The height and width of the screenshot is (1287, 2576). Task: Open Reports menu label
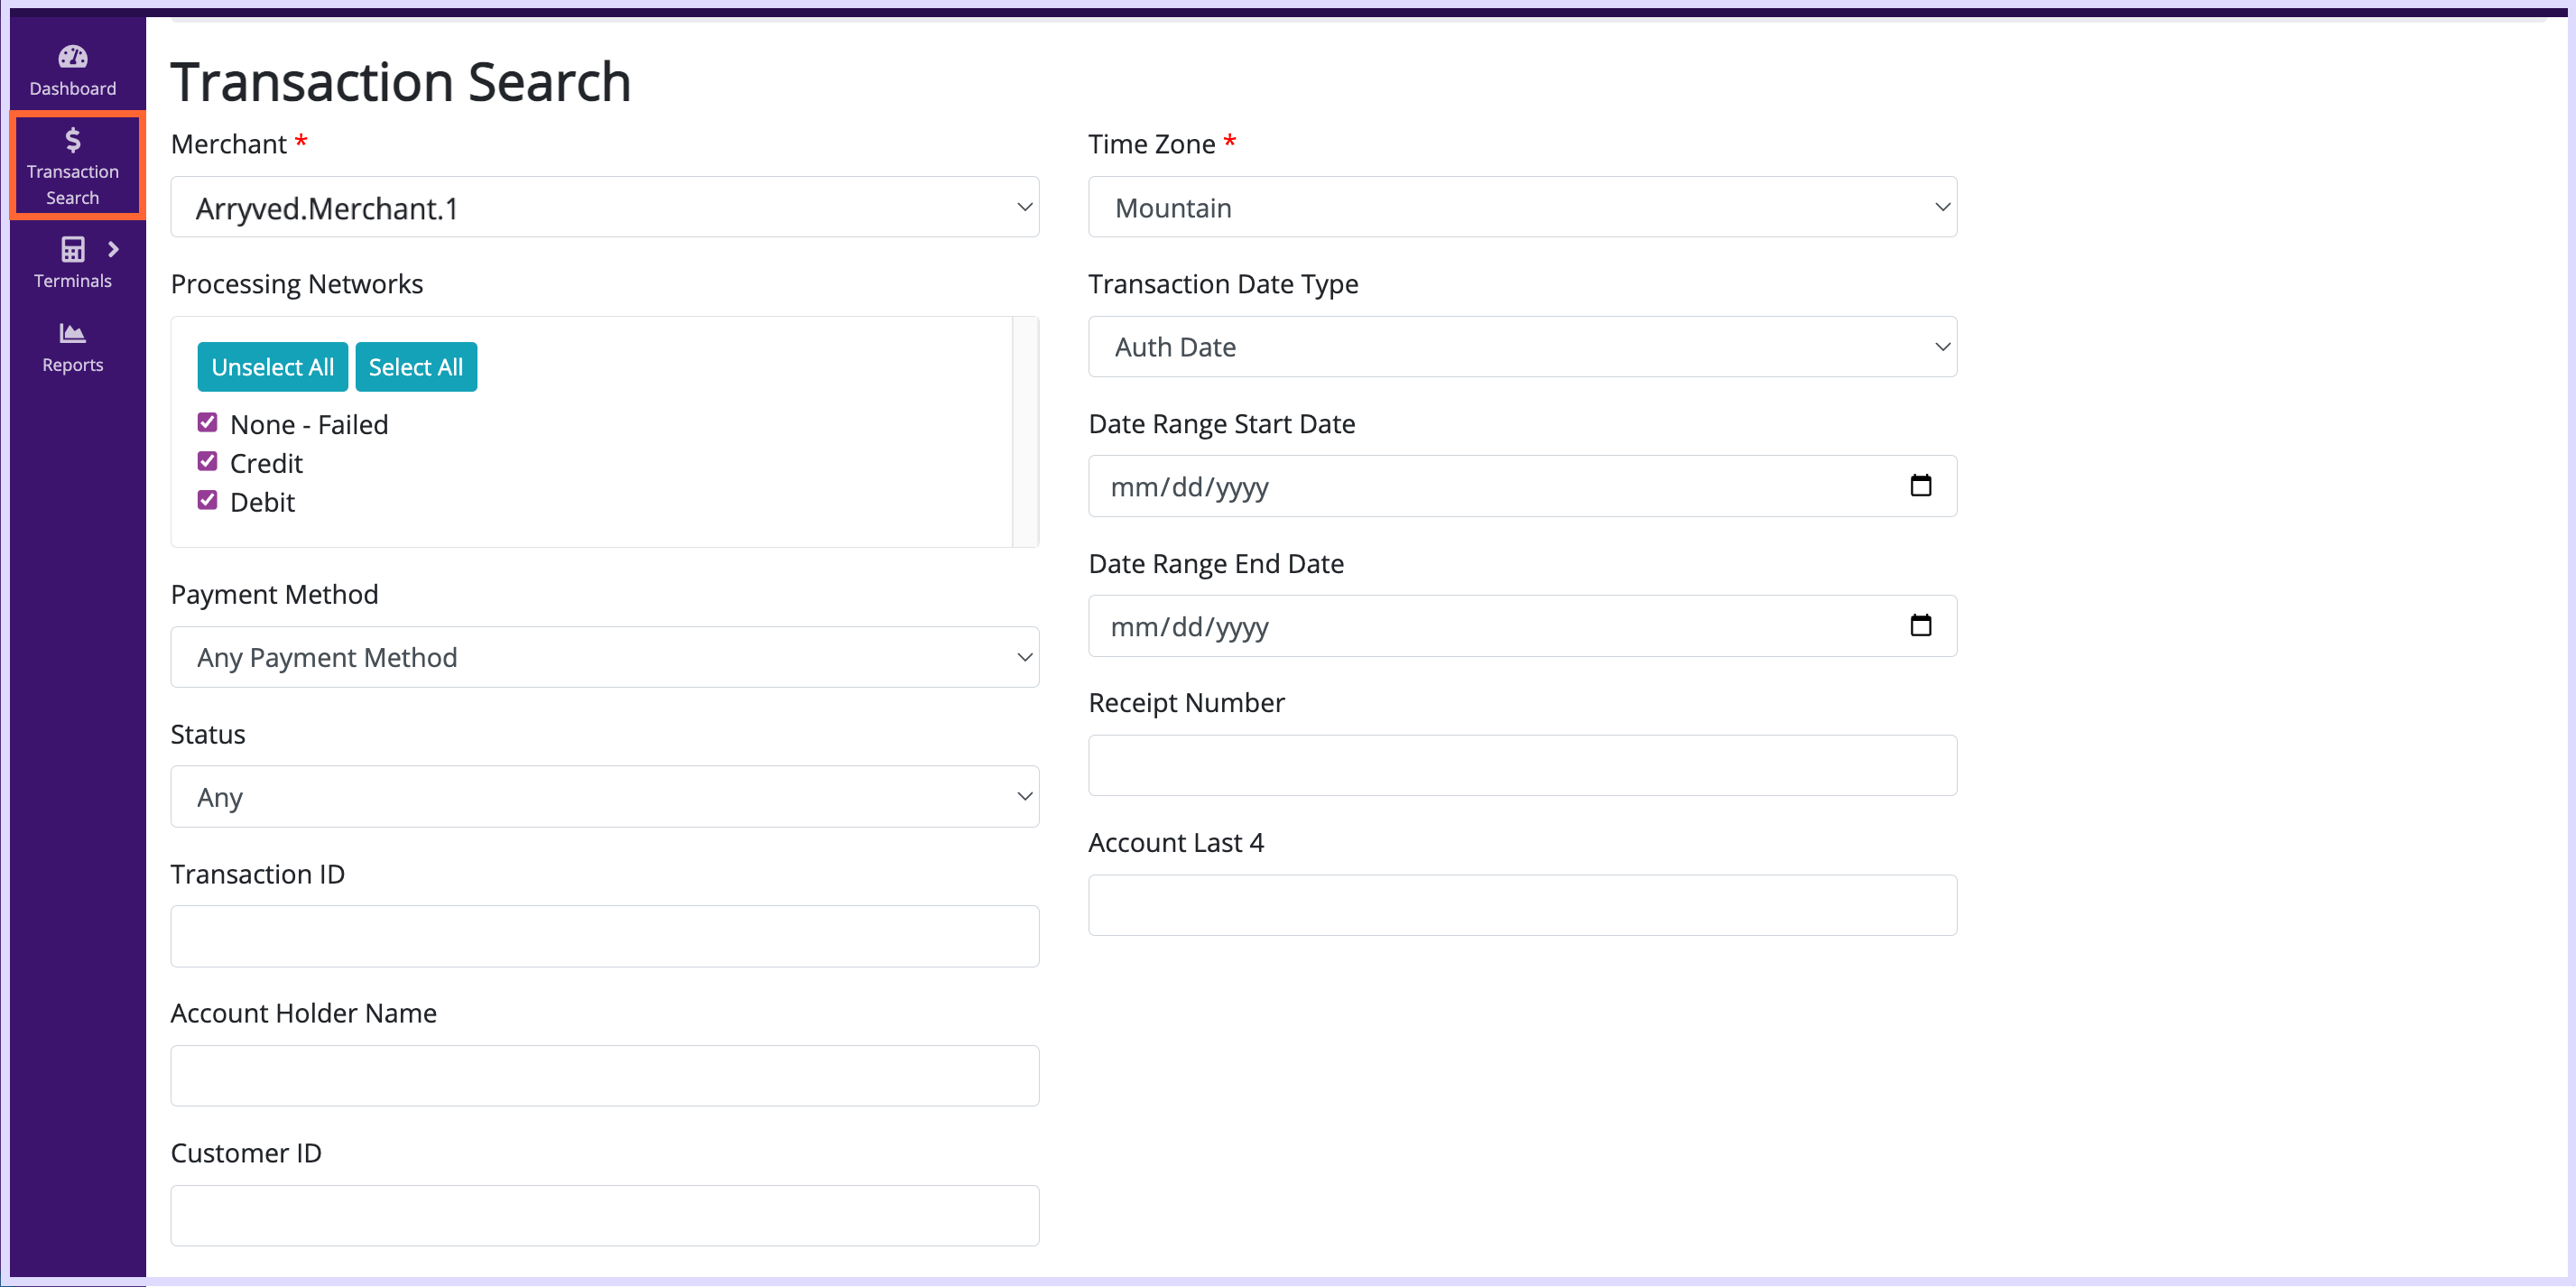click(x=72, y=365)
